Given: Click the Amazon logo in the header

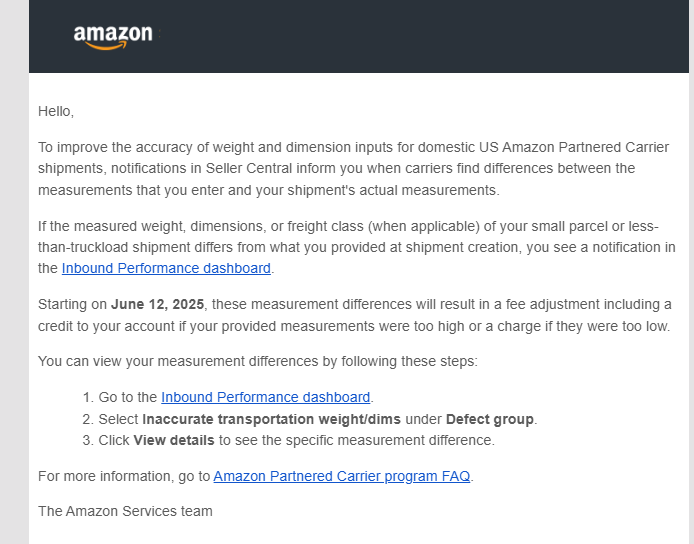Looking at the screenshot, I should (113, 37).
